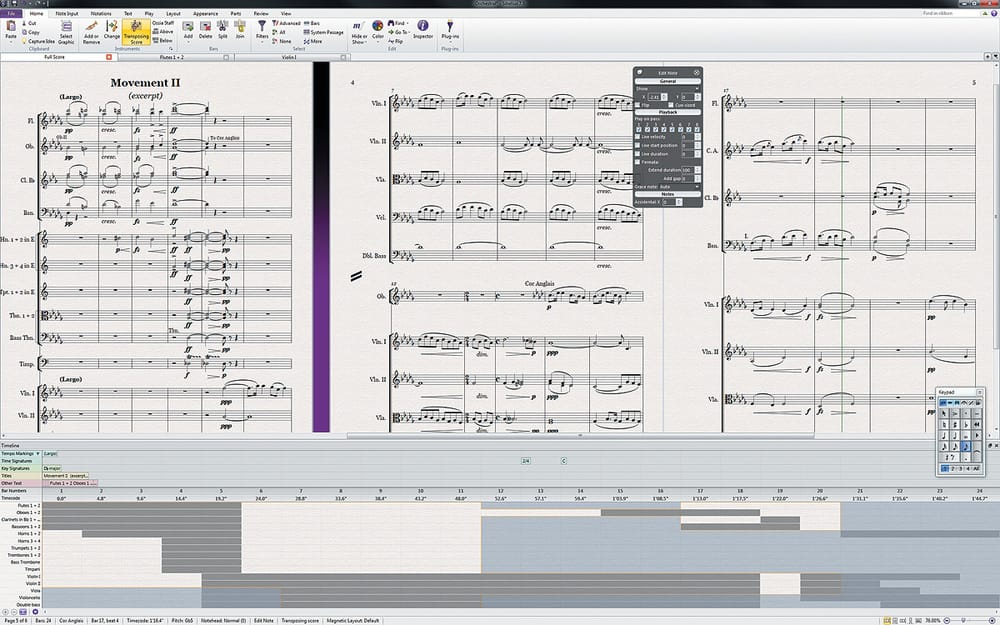Screen dimensions: 1000x625
Task: Expand the Grace note dropdown
Action: (x=680, y=186)
